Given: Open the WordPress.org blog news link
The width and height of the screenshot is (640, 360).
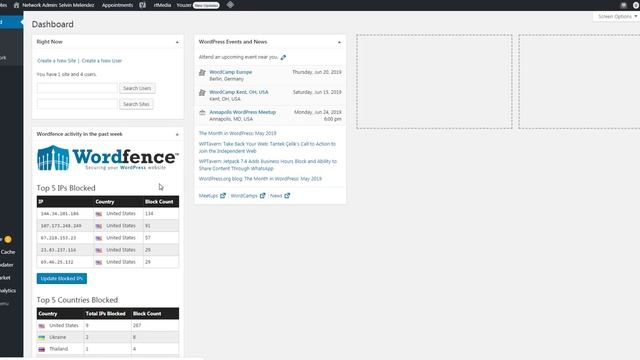Looking at the screenshot, I should [x=260, y=179].
